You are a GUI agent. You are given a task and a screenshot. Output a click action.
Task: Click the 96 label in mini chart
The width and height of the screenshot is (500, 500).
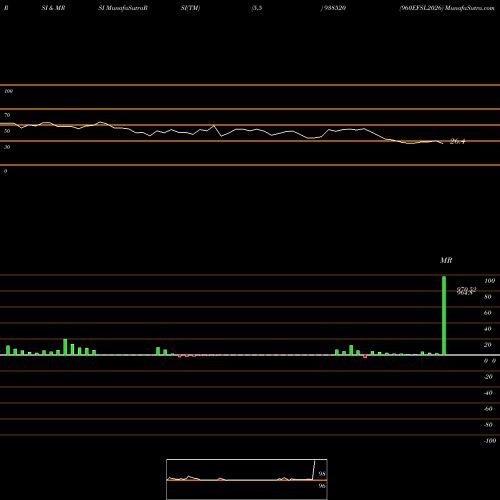click(322, 486)
